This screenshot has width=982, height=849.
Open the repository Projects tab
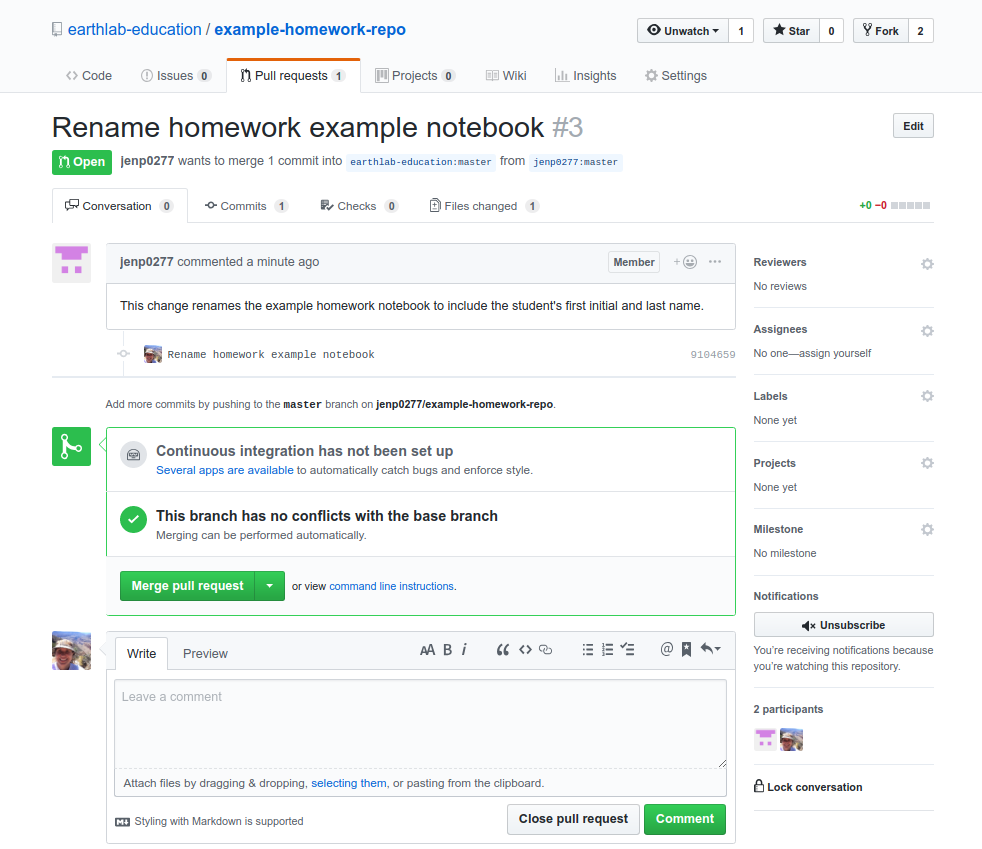click(415, 76)
